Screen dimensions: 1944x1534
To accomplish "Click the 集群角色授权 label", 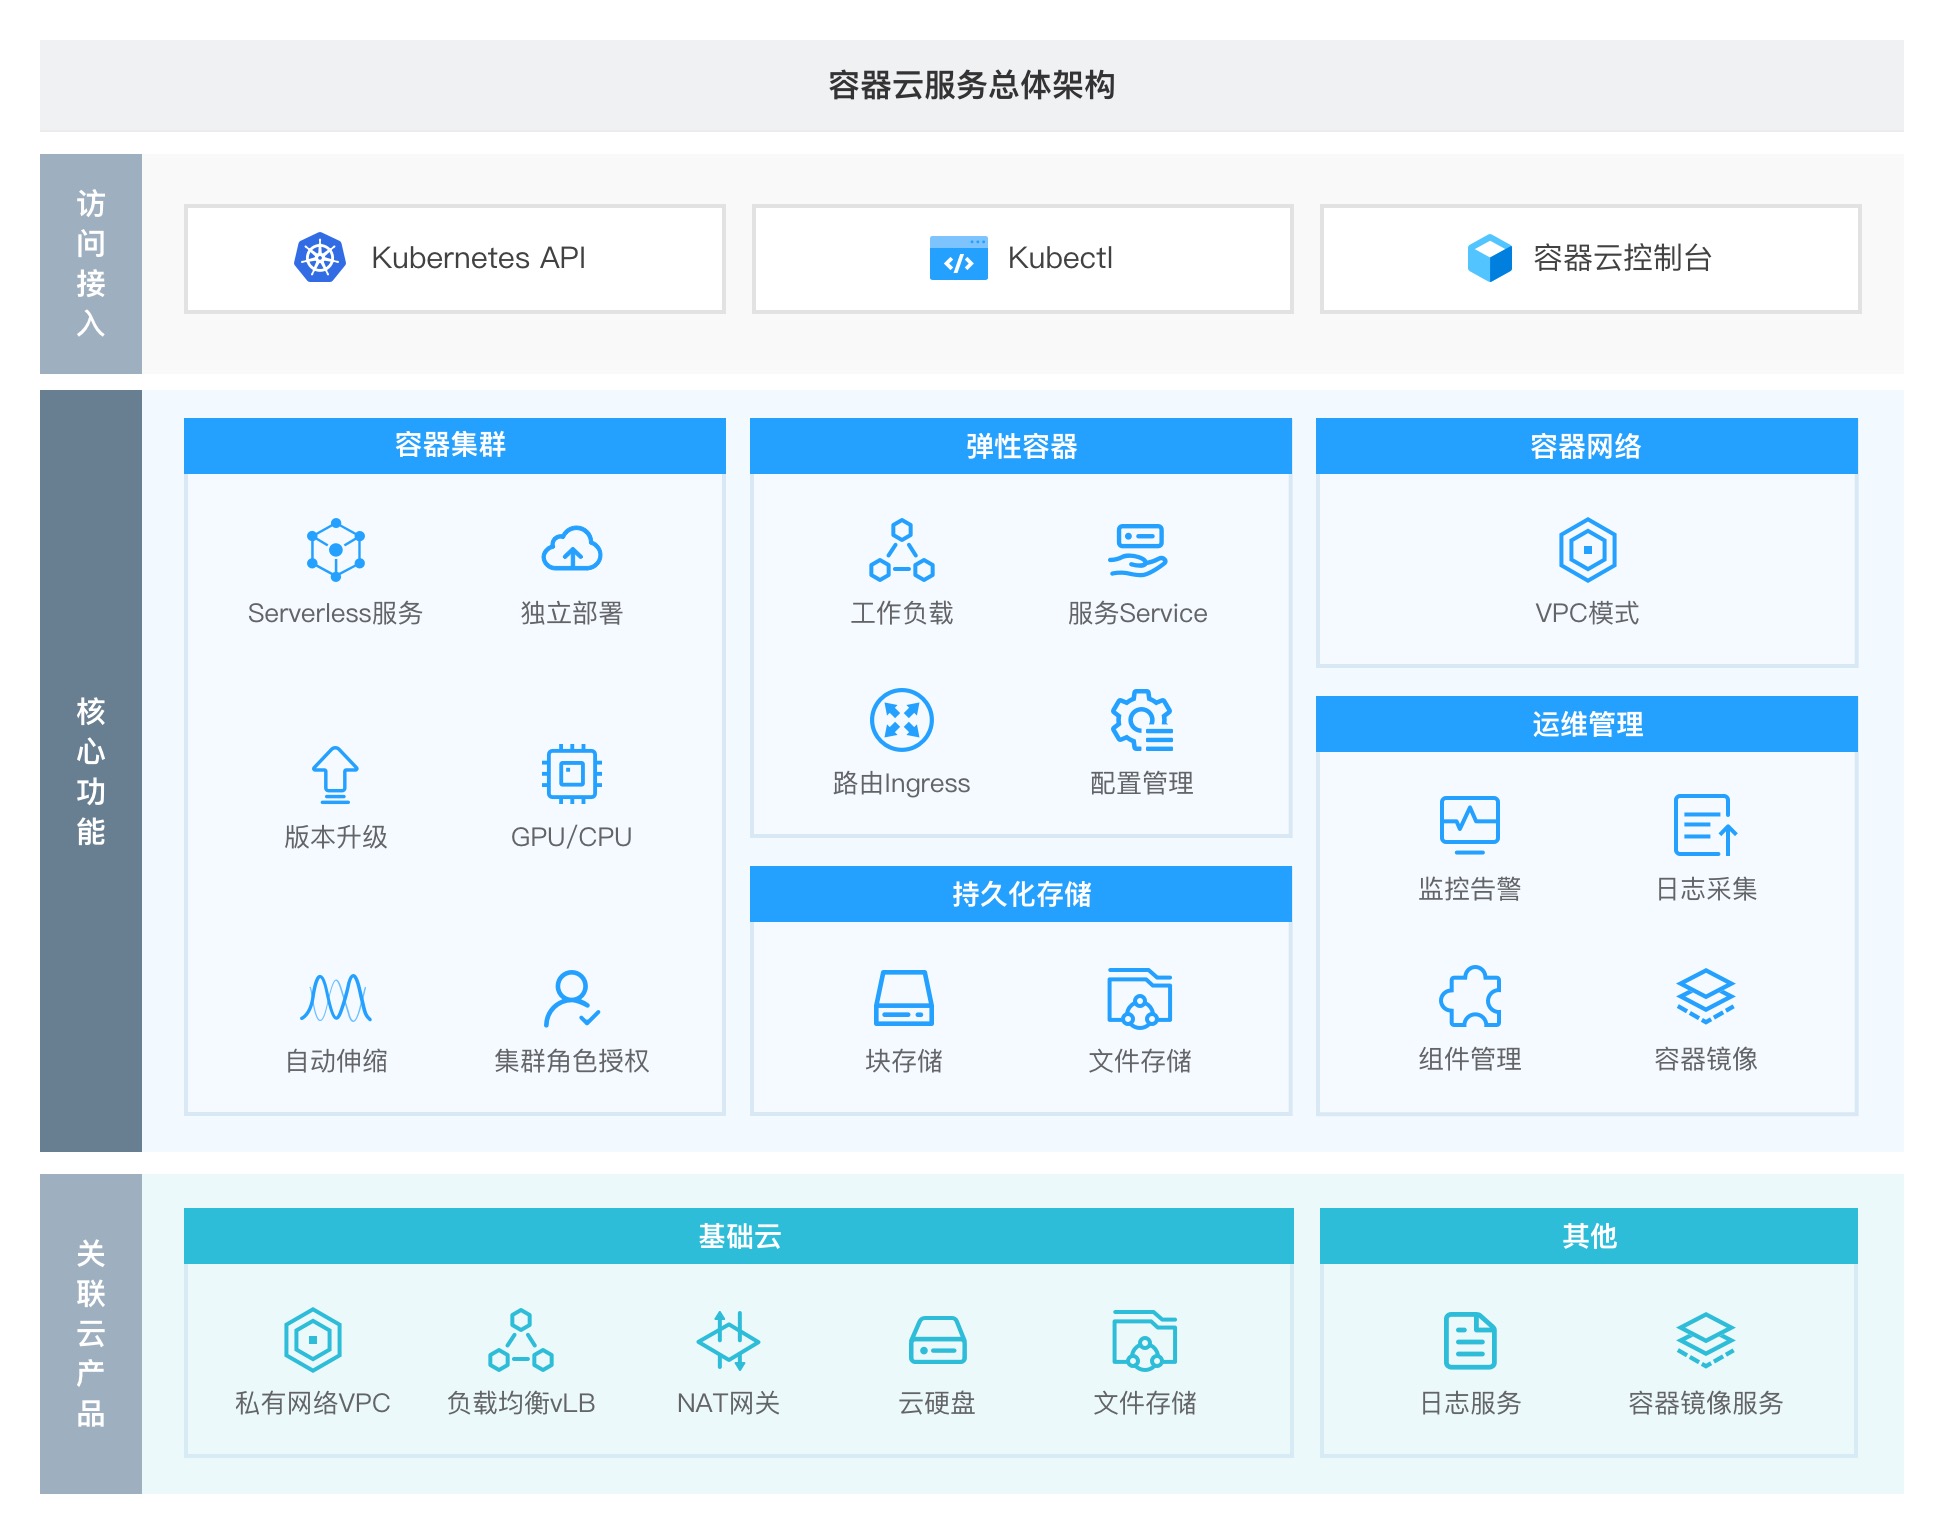I will click(x=571, y=1061).
